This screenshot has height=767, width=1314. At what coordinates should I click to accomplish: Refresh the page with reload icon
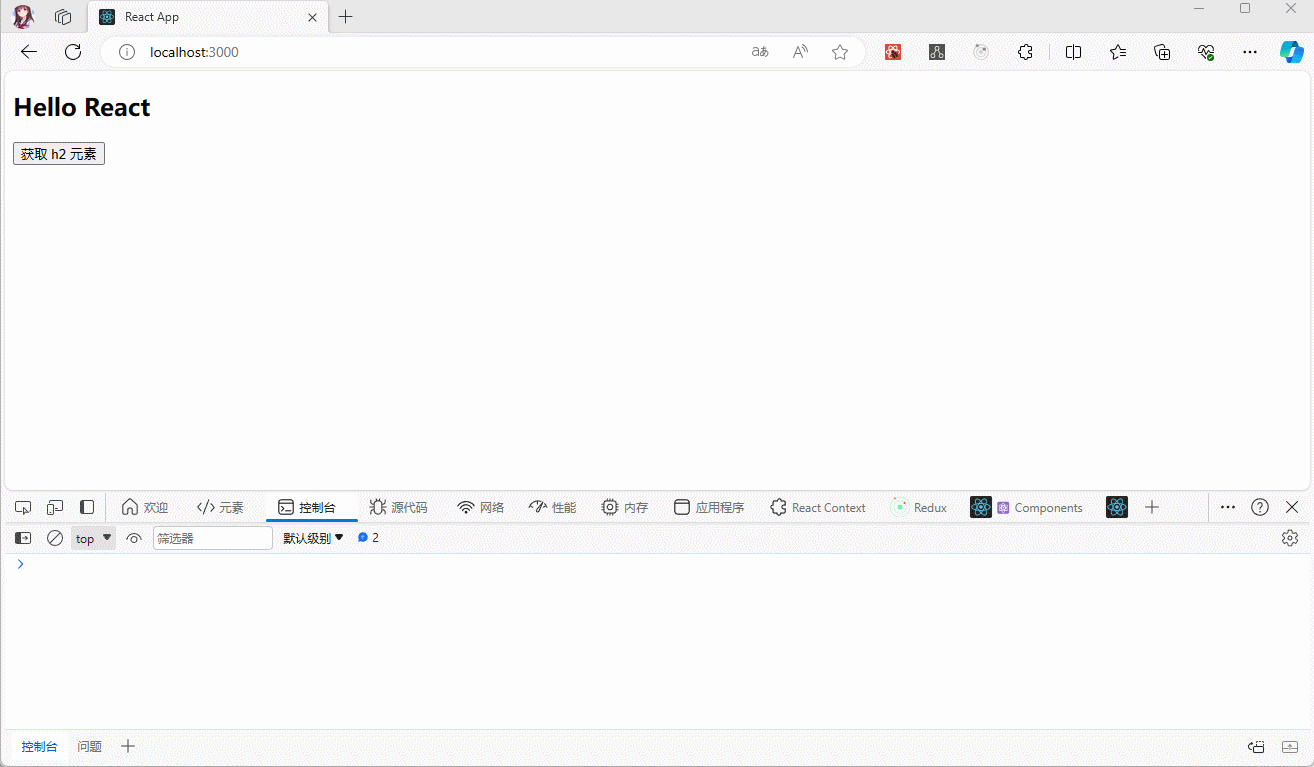[73, 52]
